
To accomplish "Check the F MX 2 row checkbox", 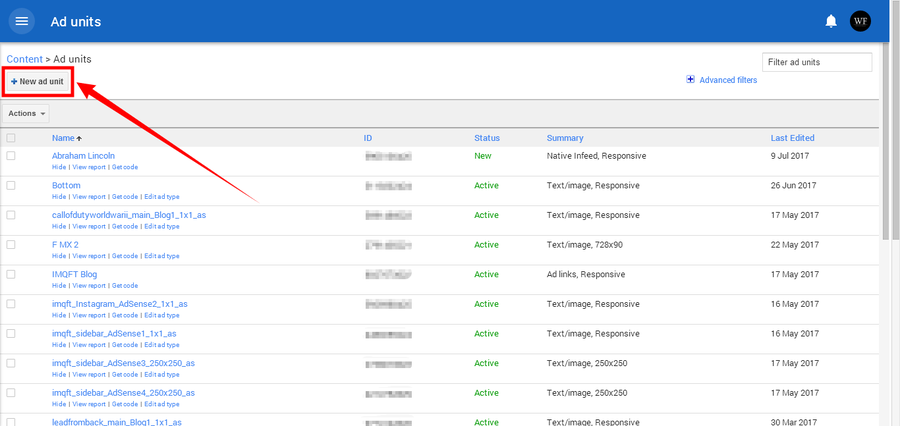I will (11, 245).
